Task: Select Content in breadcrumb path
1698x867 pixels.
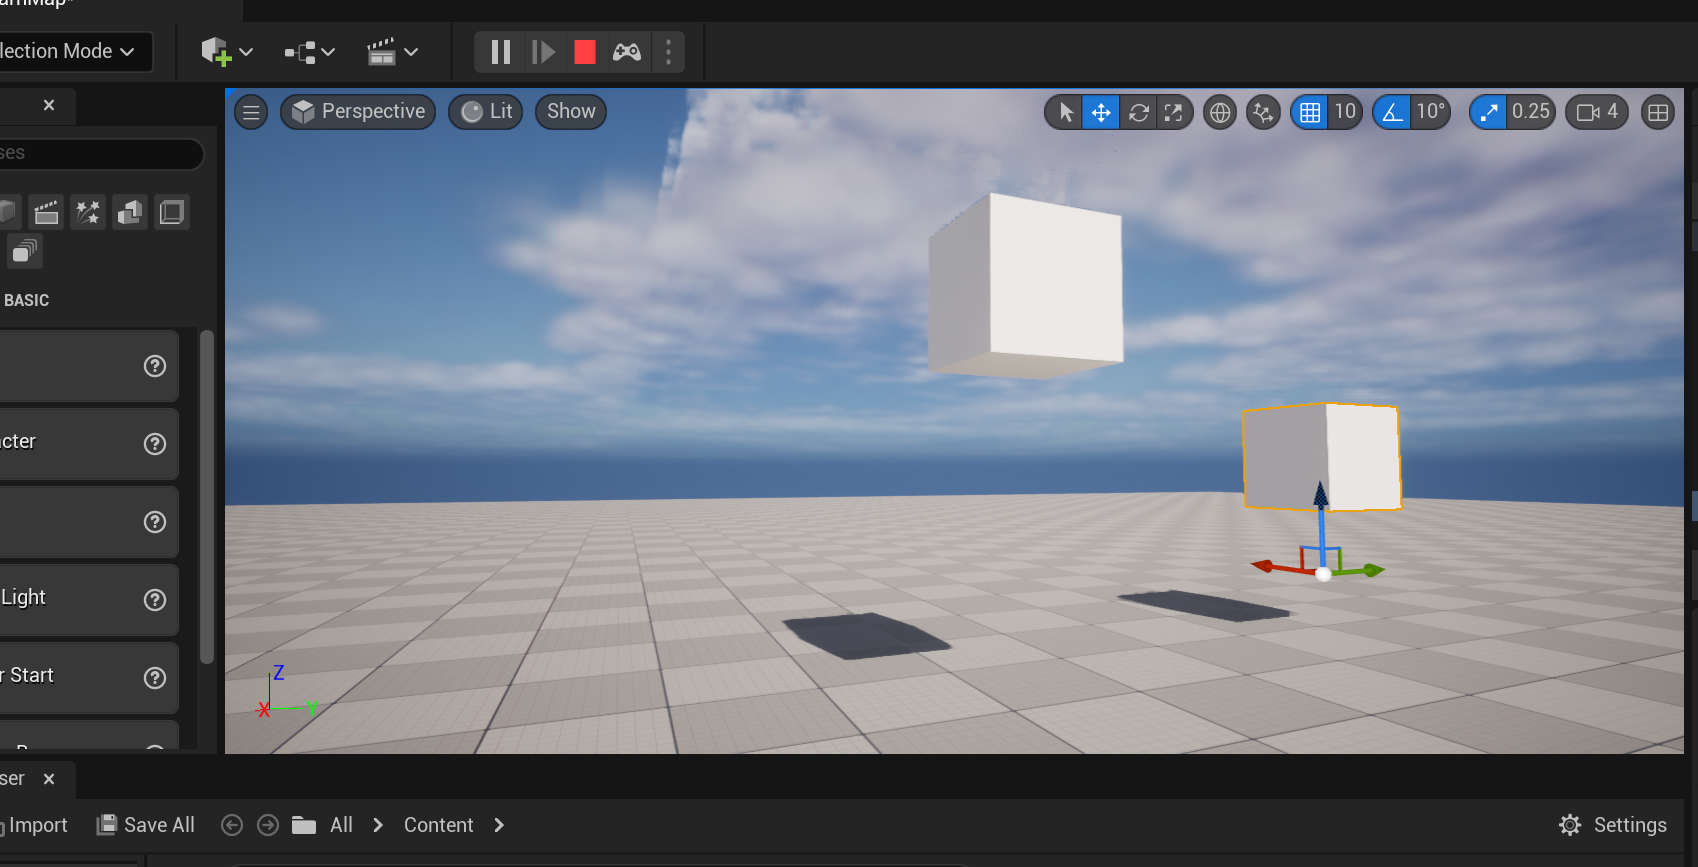Action: click(x=438, y=825)
